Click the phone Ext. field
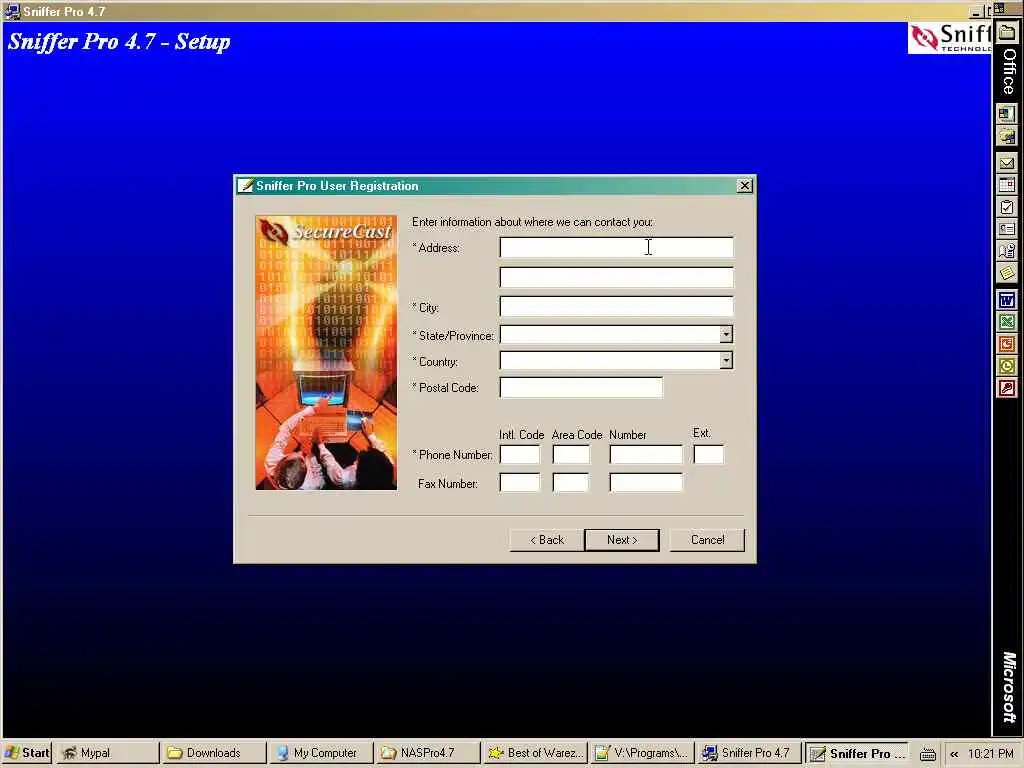 pos(709,454)
